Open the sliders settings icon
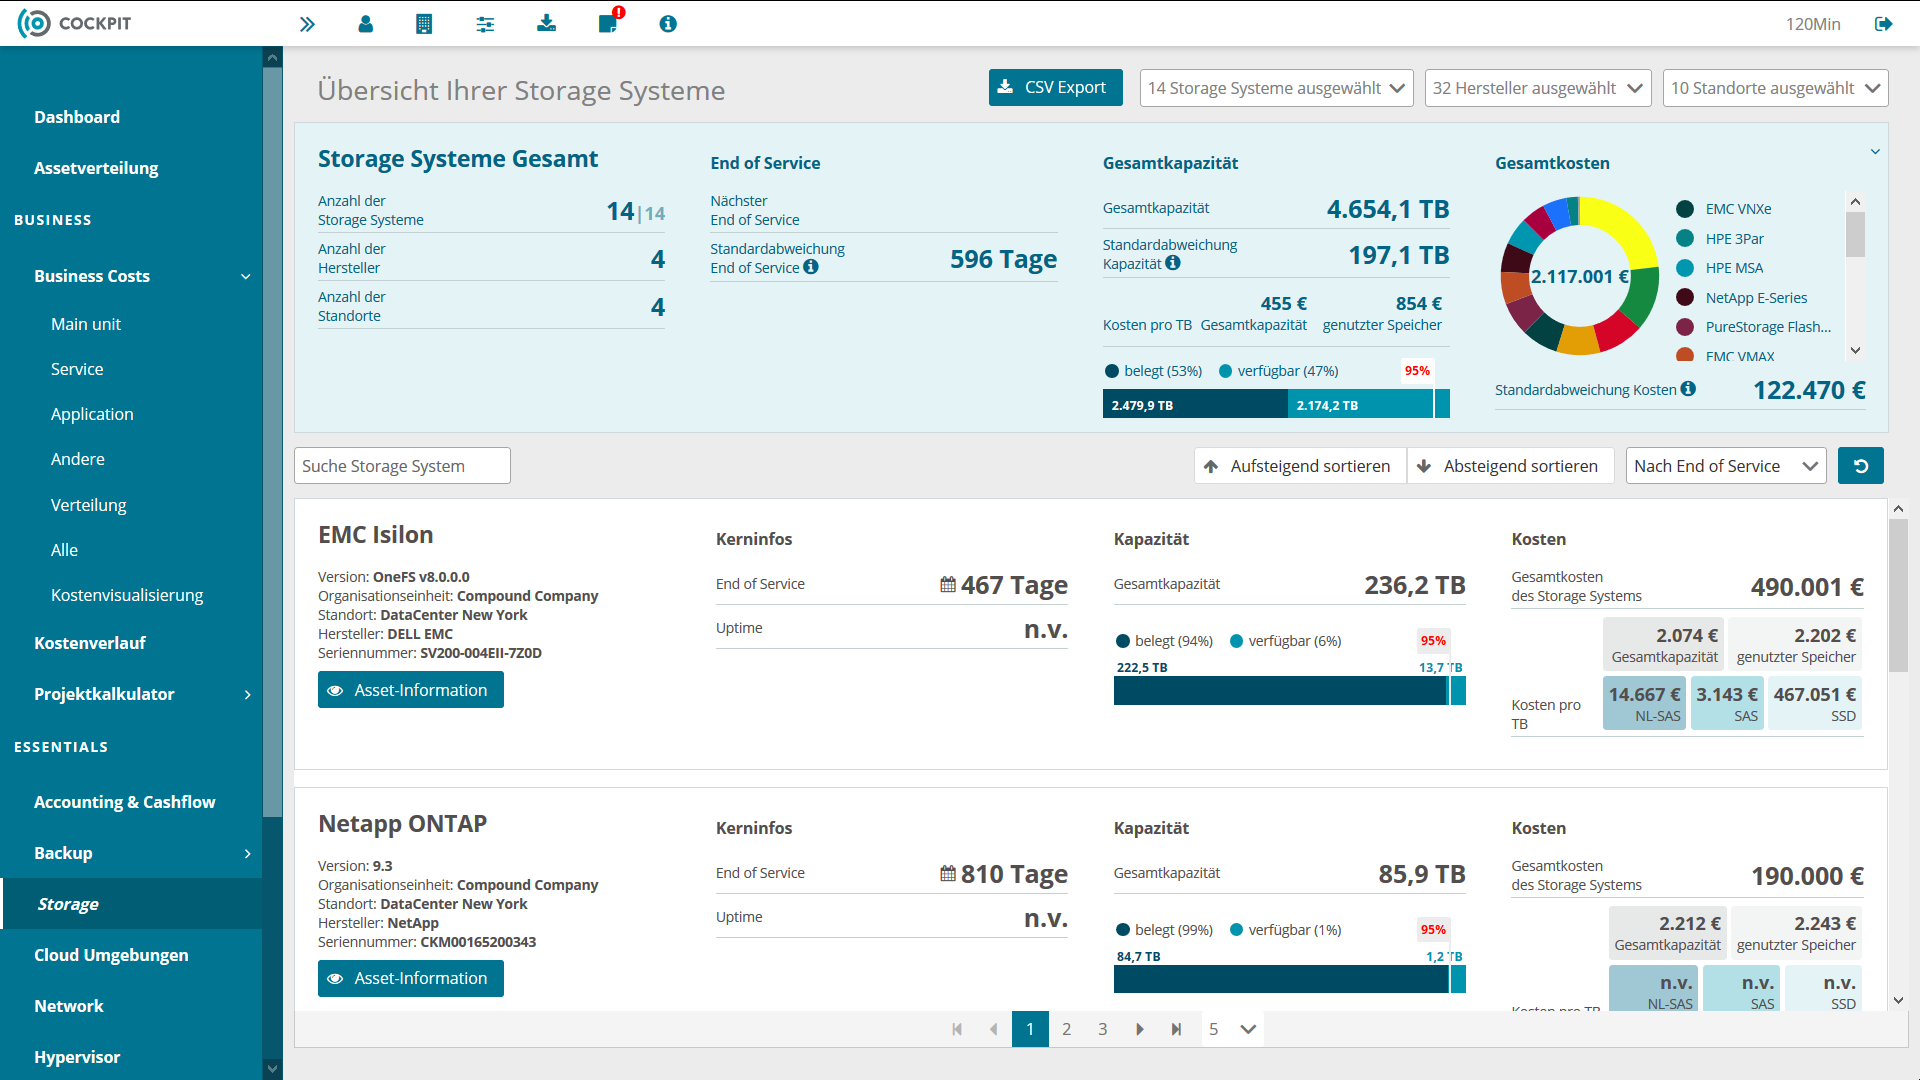 click(x=485, y=24)
